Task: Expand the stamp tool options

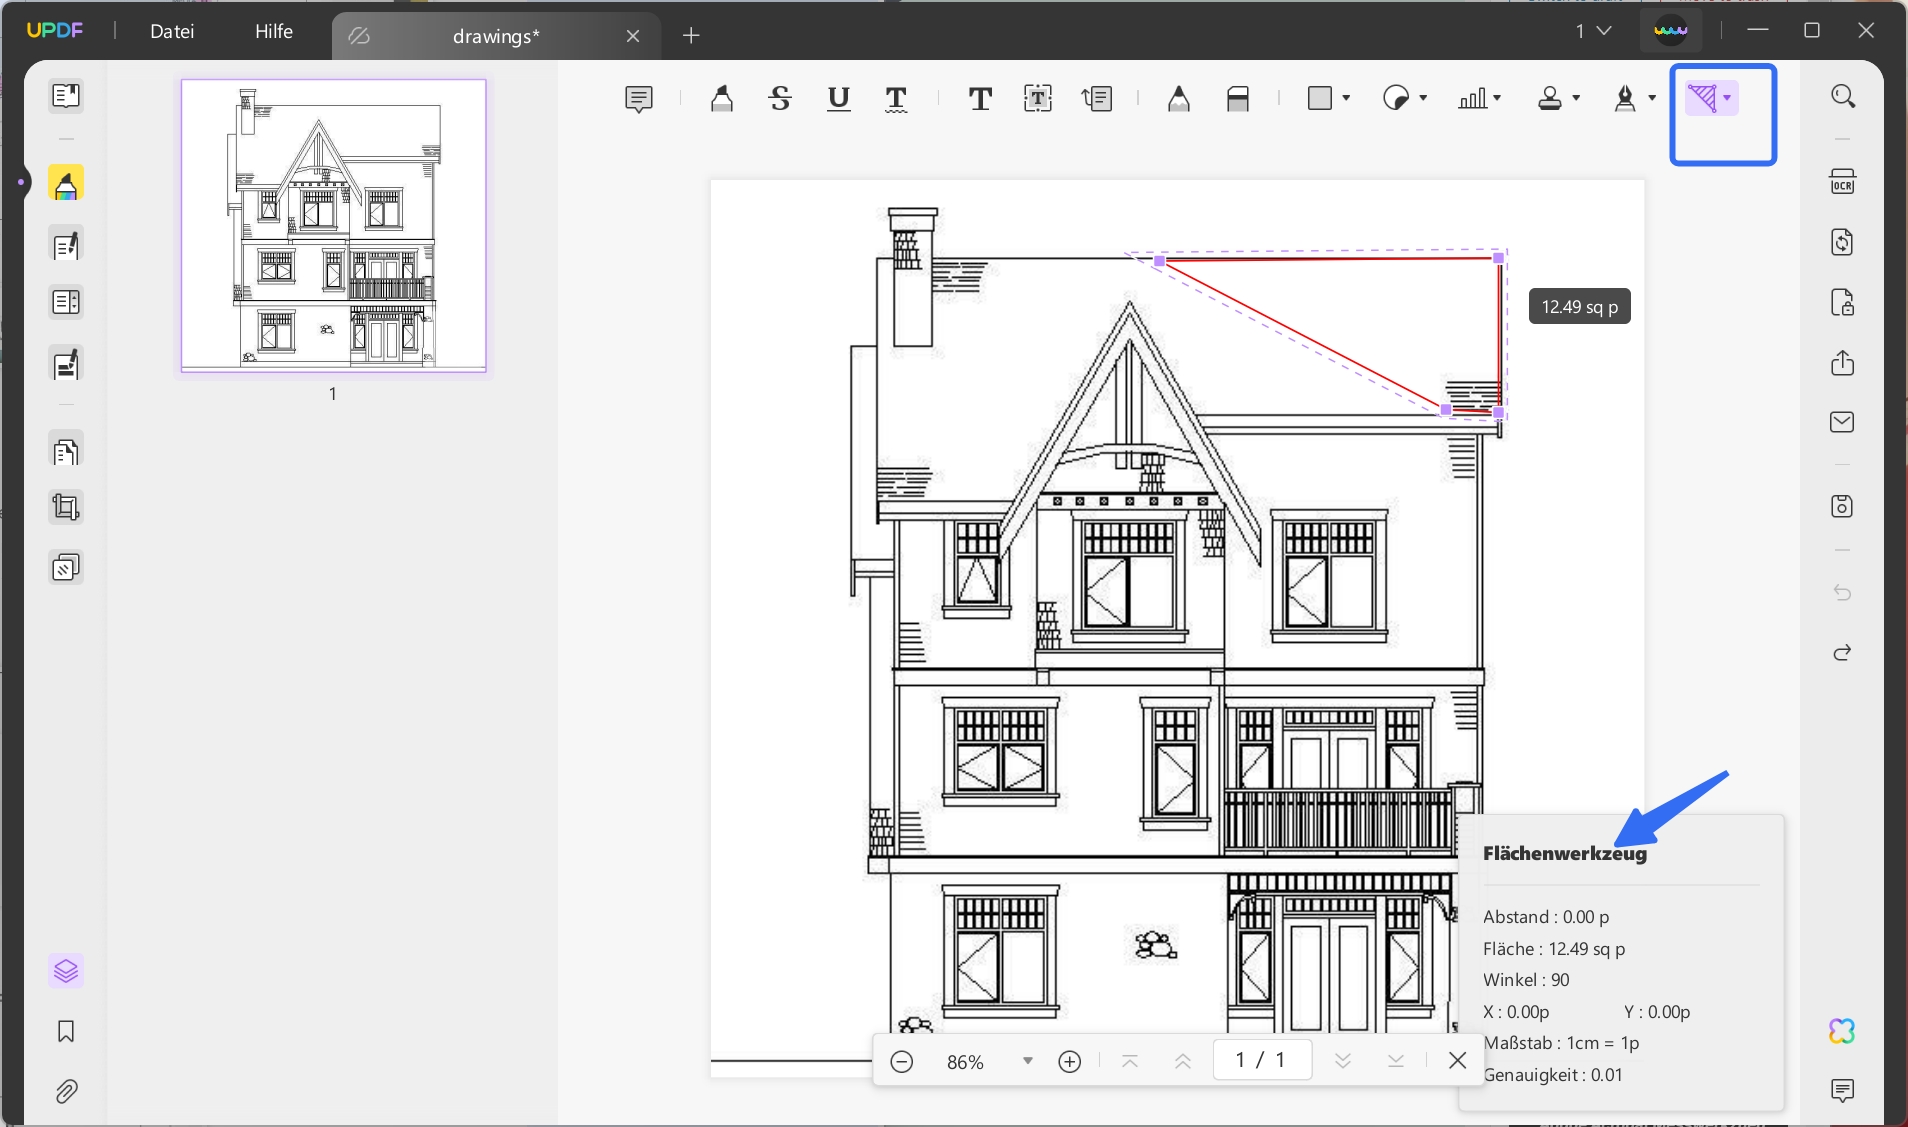Action: (x=1576, y=98)
